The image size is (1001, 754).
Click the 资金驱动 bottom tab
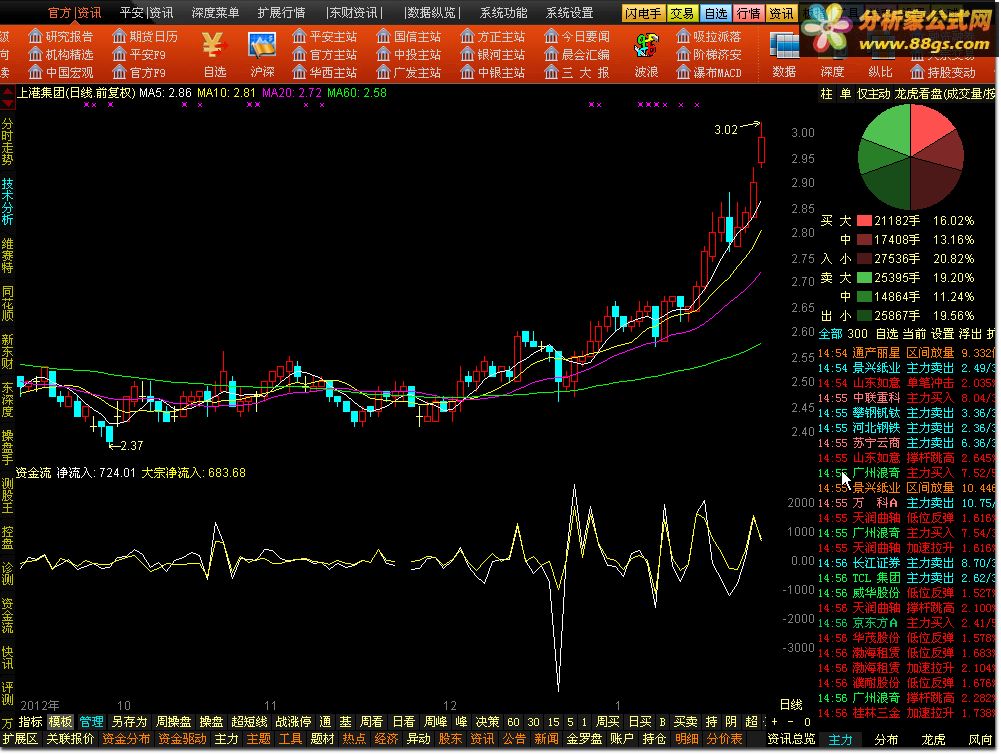[182, 739]
